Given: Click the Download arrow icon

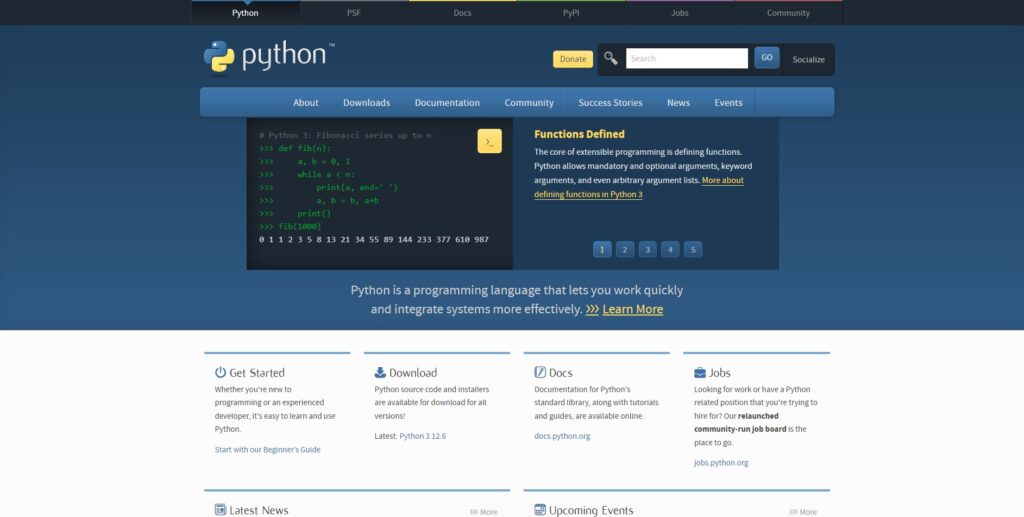Looking at the screenshot, I should coord(380,372).
